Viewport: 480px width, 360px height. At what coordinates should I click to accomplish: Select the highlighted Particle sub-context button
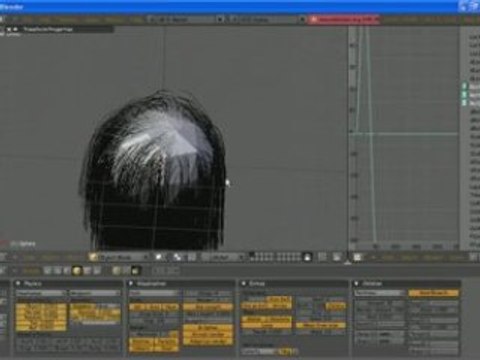(136, 270)
